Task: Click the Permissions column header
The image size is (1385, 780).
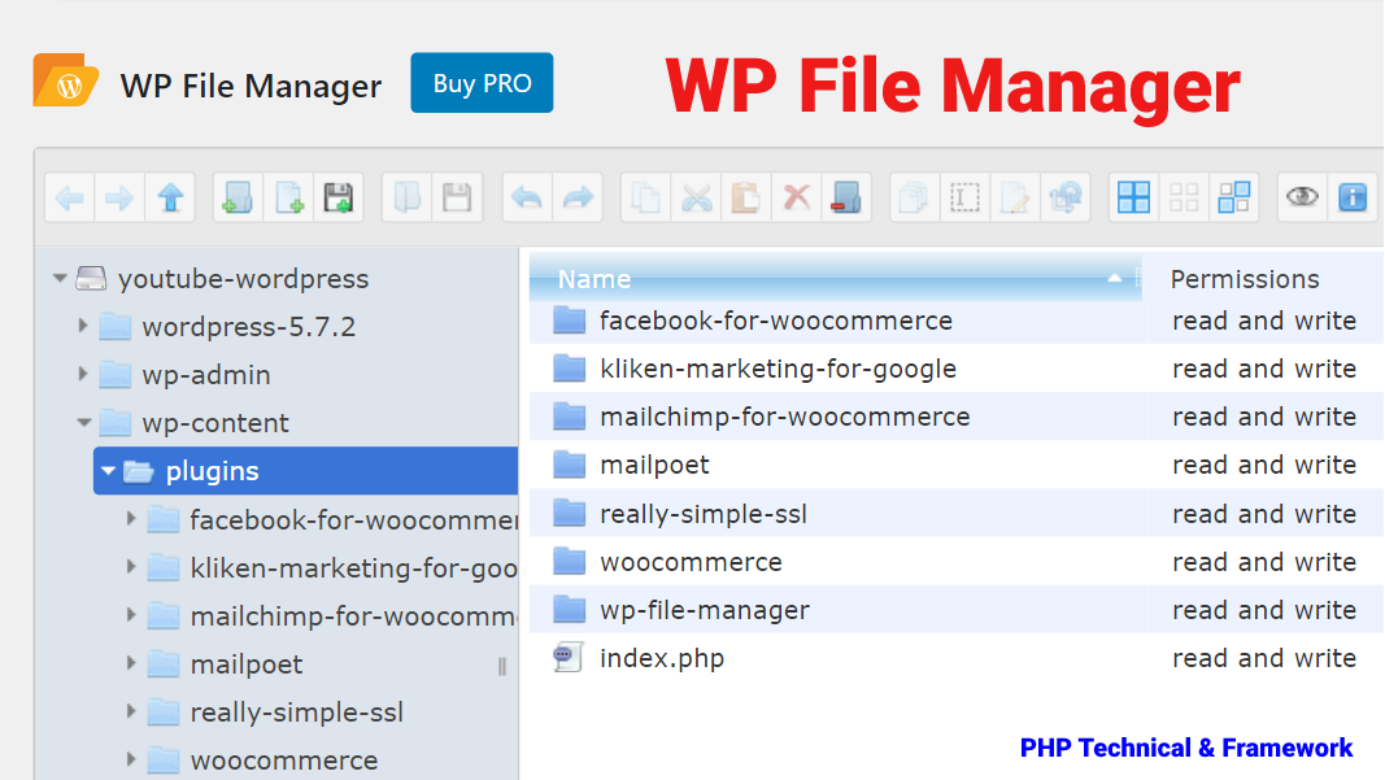Action: [1244, 278]
